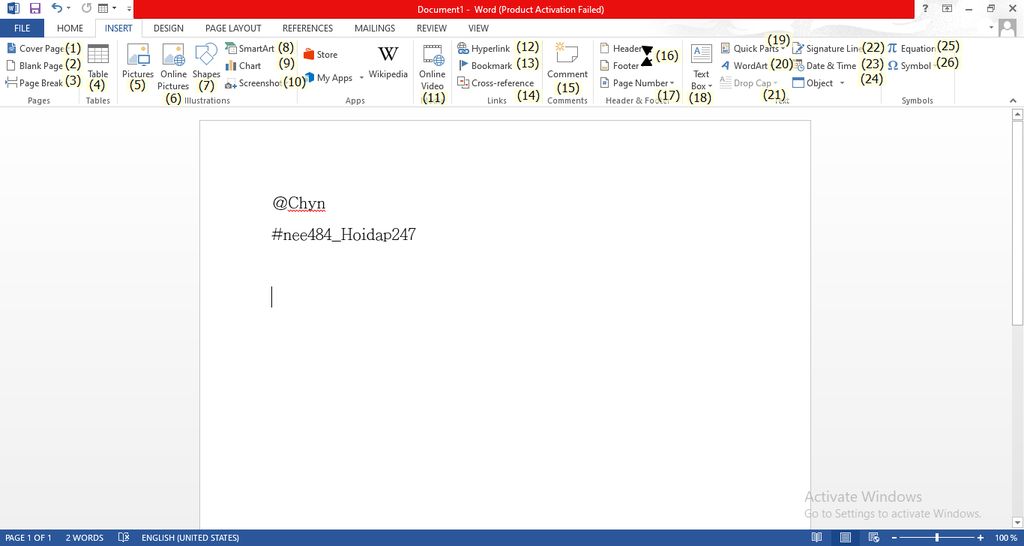Open the My Apps button
Viewport: 1024px width, 546px height.
[x=329, y=78]
